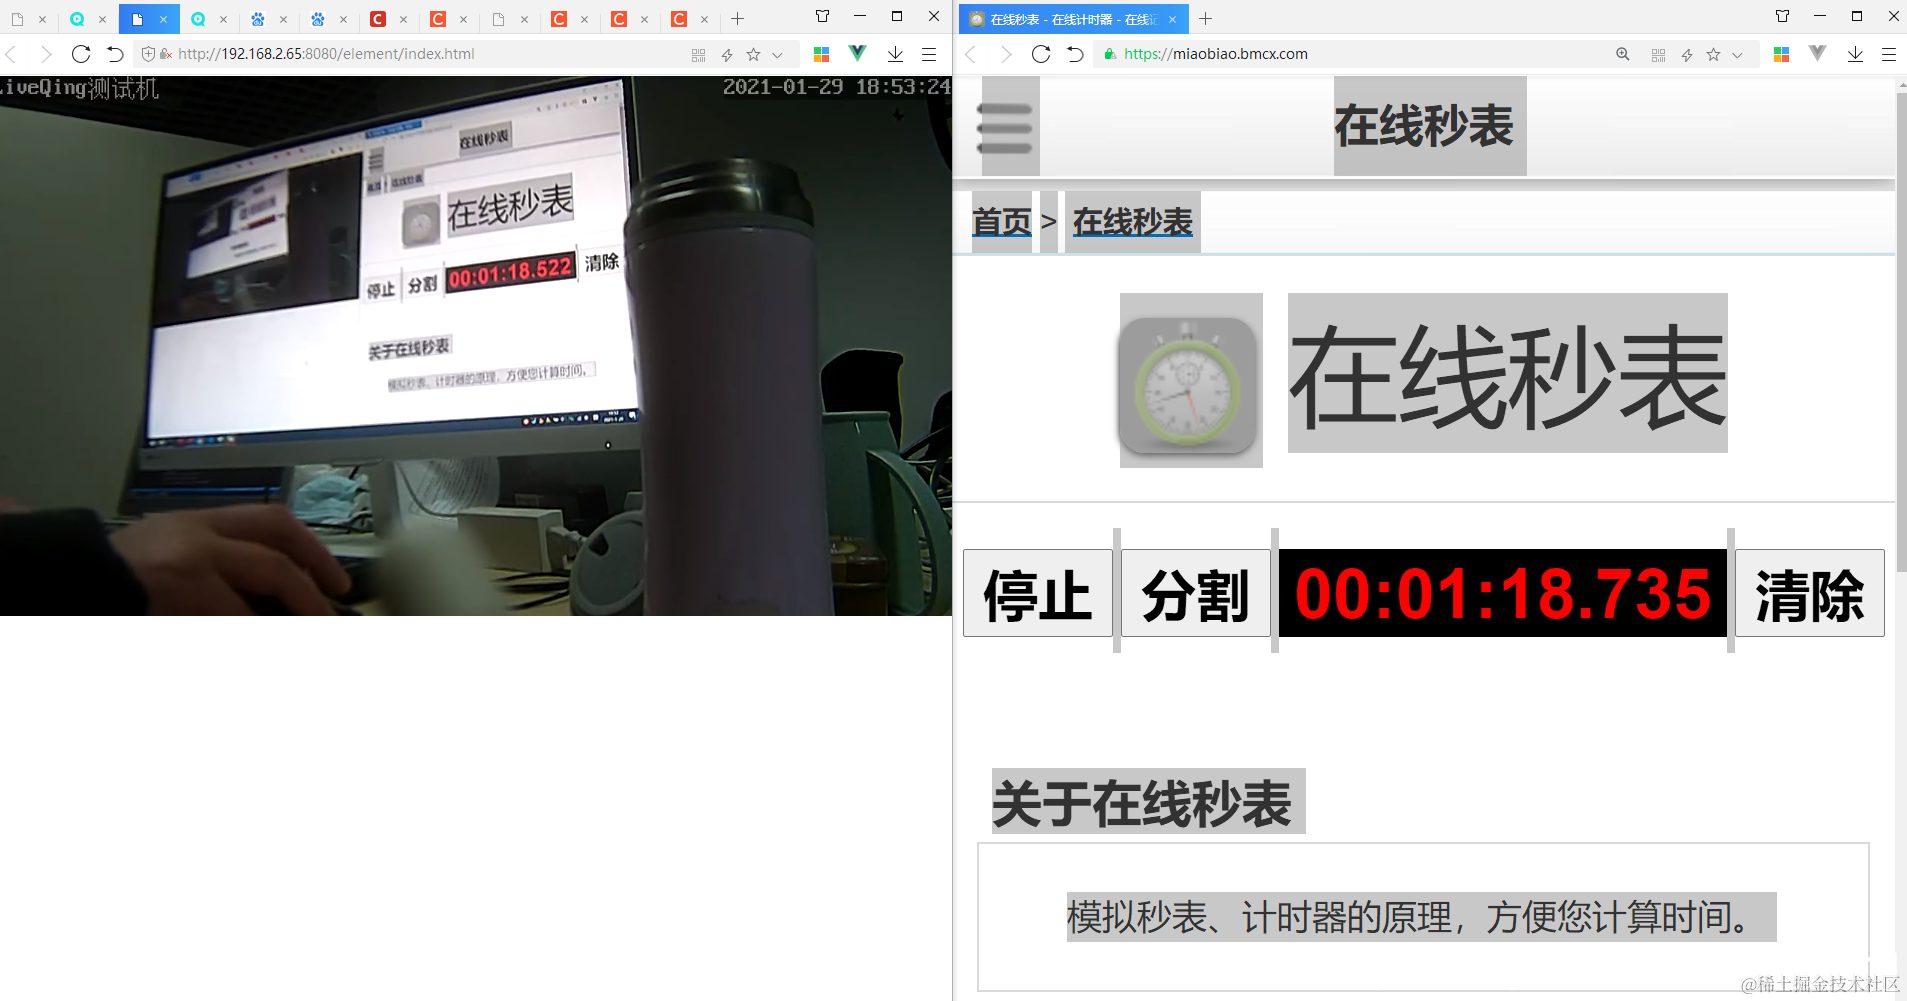Click the padlock icon on miaobiao.bmcx.com

1110,54
